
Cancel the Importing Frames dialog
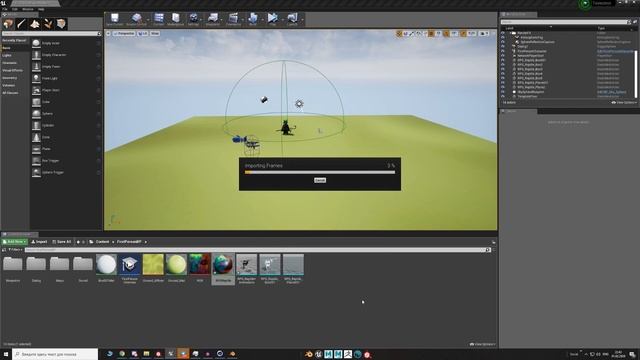[x=320, y=180]
